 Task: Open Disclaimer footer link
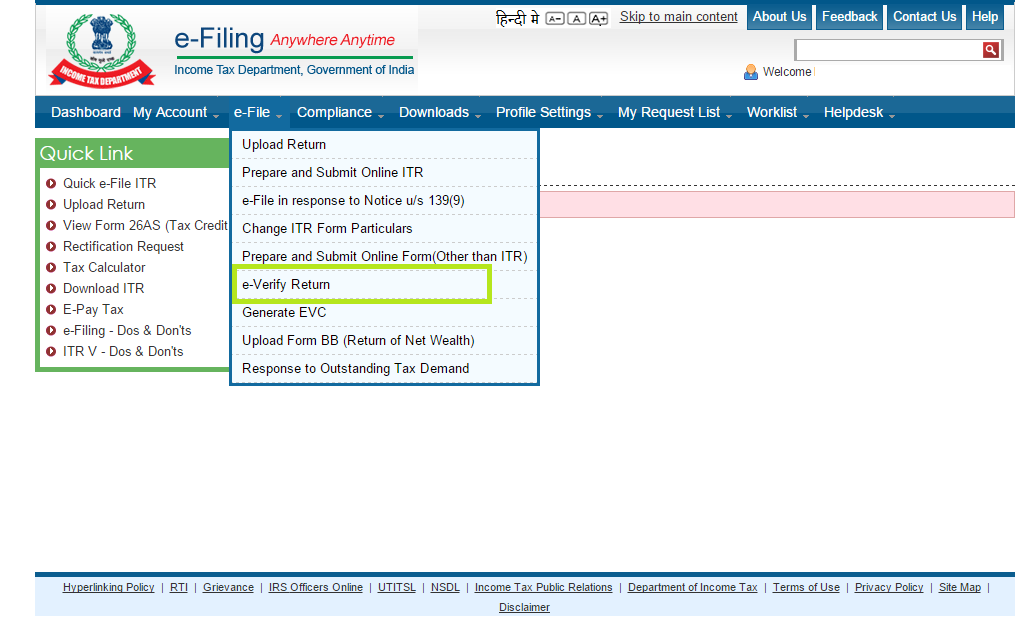[x=524, y=608]
